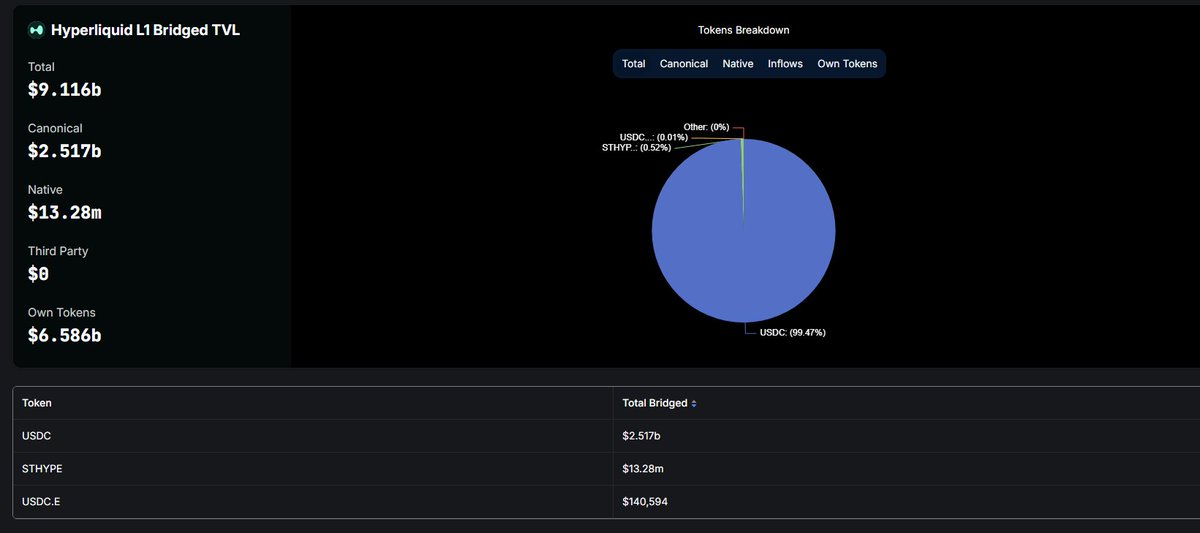Click the Canonical $2.517b sidebar value

(65, 151)
